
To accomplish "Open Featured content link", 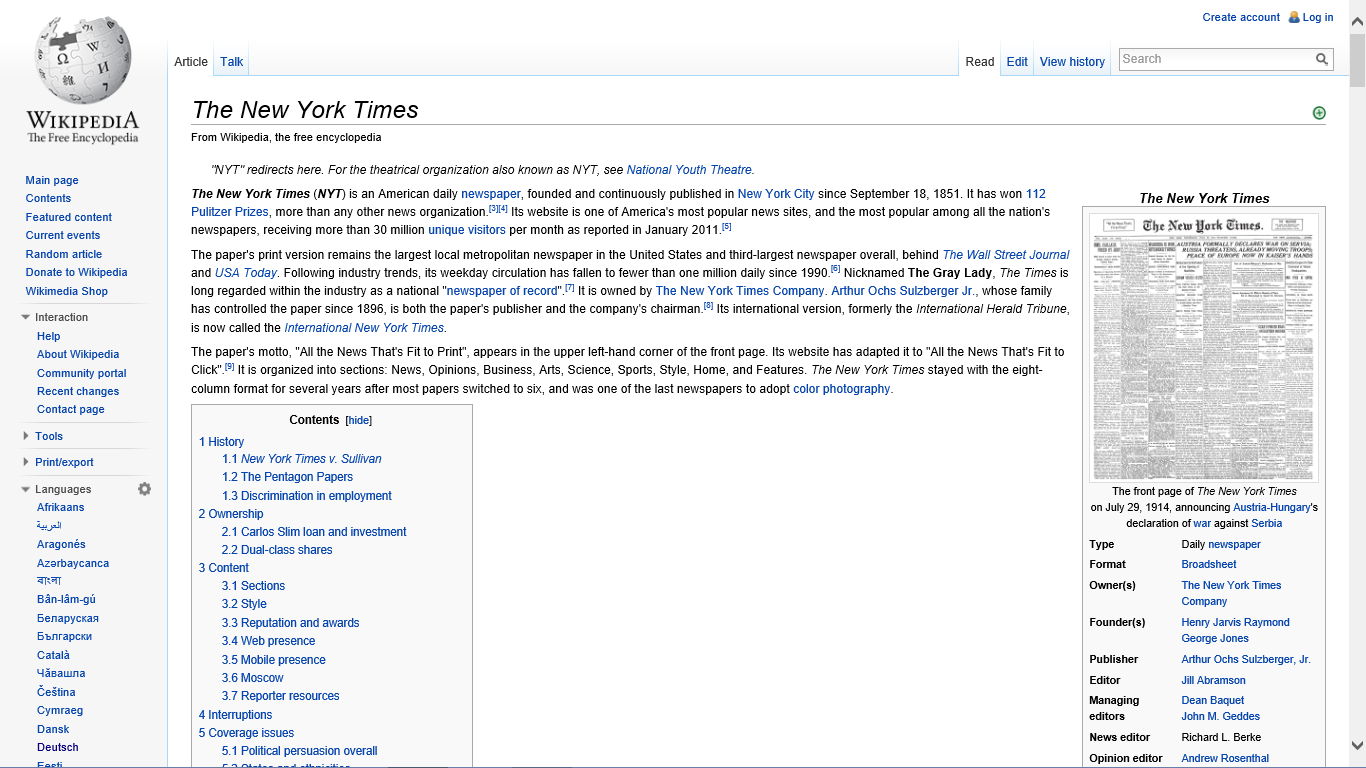I will coord(69,217).
